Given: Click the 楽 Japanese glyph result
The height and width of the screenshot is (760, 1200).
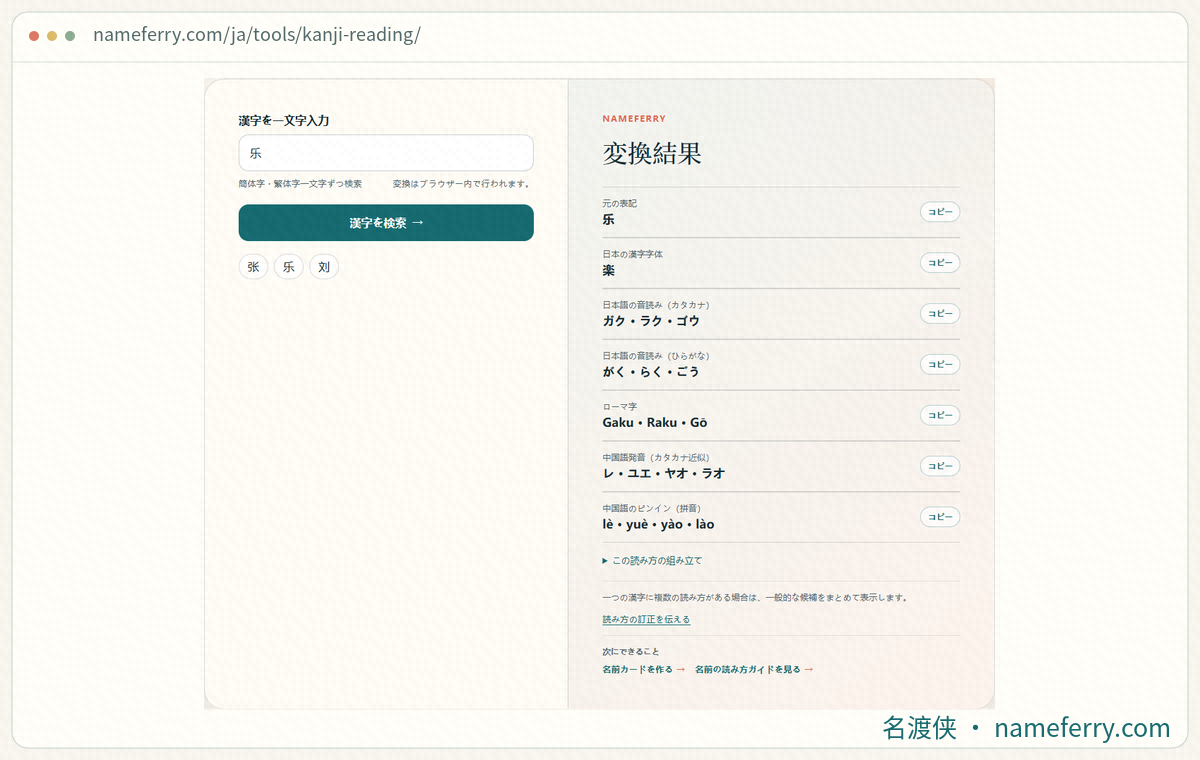Looking at the screenshot, I should tap(609, 270).
